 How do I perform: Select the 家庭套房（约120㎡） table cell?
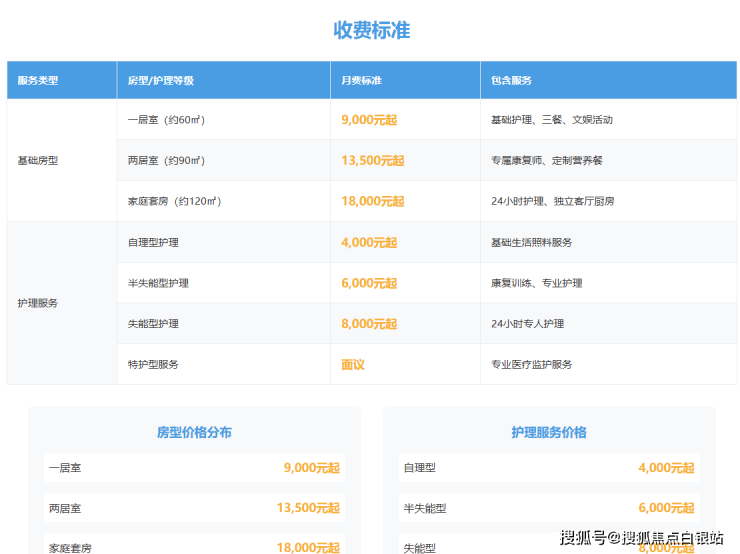175,201
